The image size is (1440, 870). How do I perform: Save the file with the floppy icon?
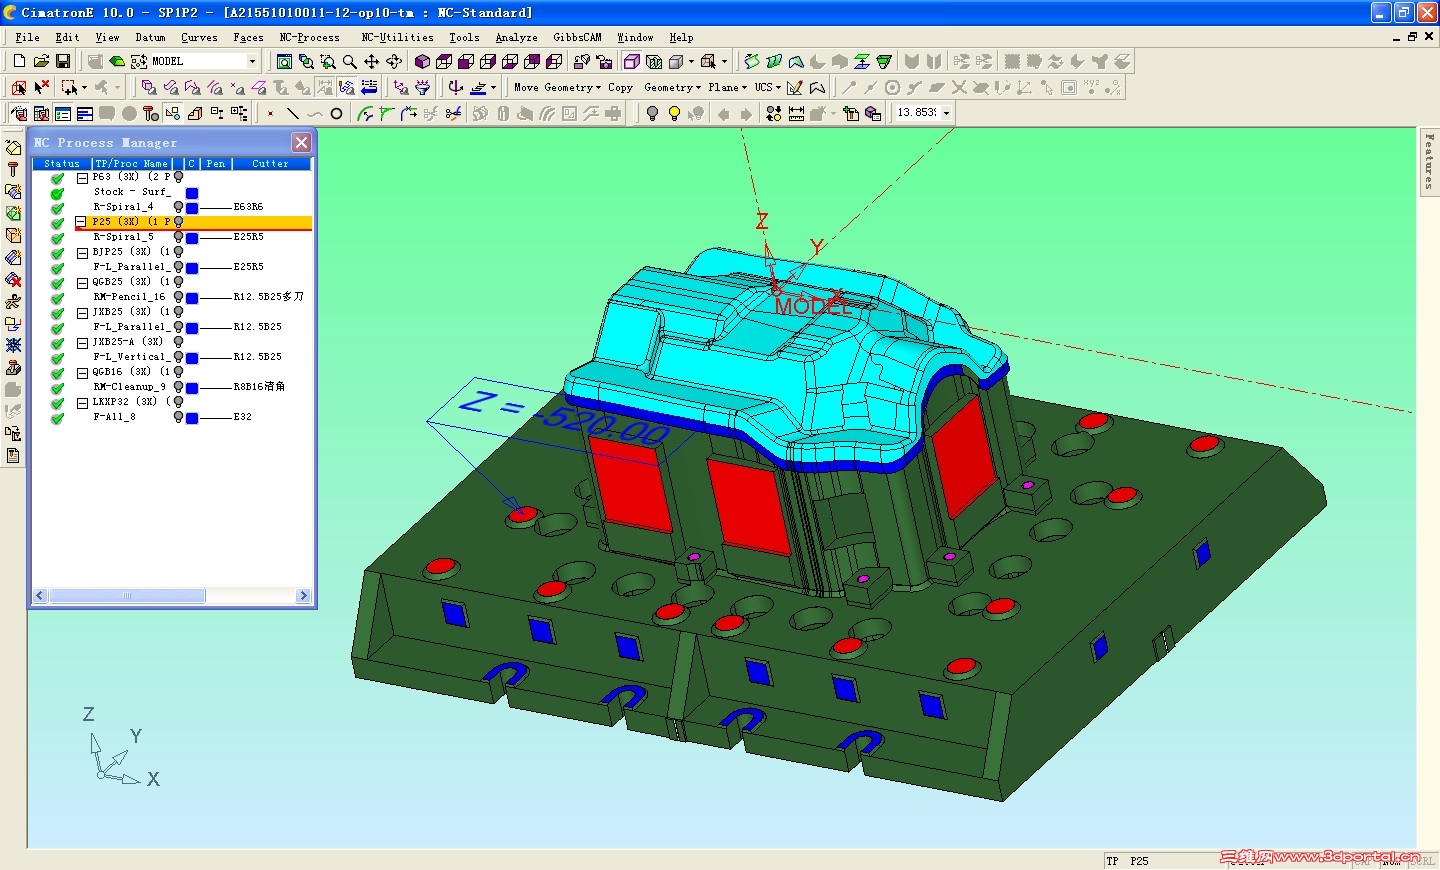[63, 61]
